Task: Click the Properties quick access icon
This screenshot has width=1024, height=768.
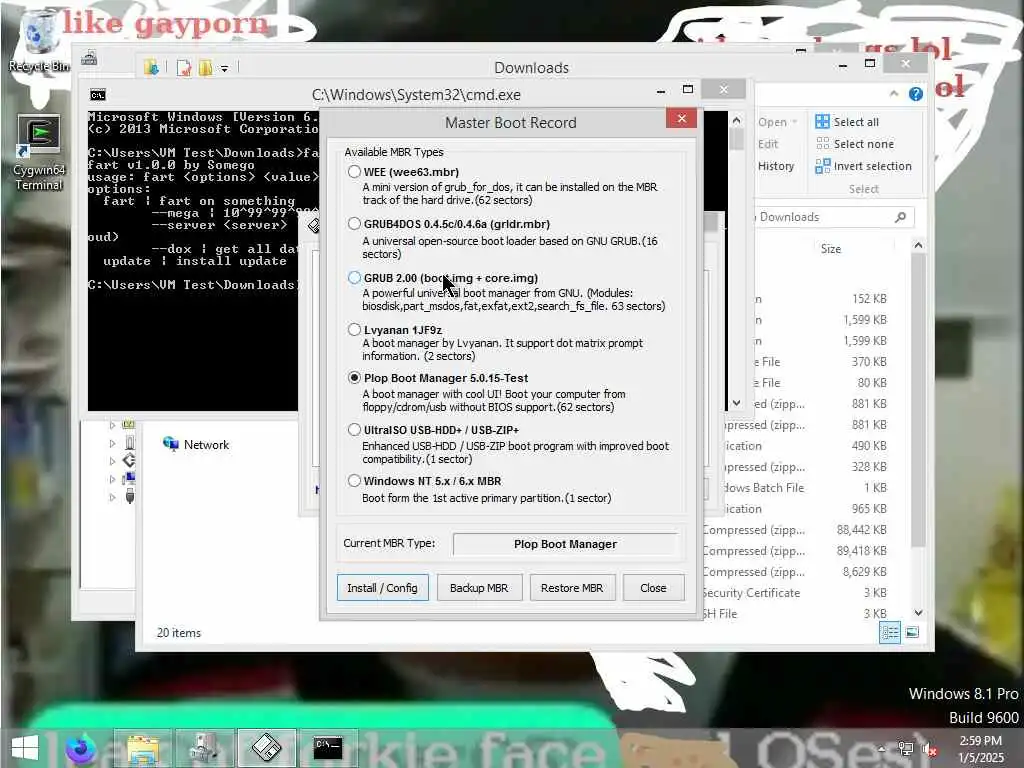Action: pyautogui.click(x=184, y=67)
